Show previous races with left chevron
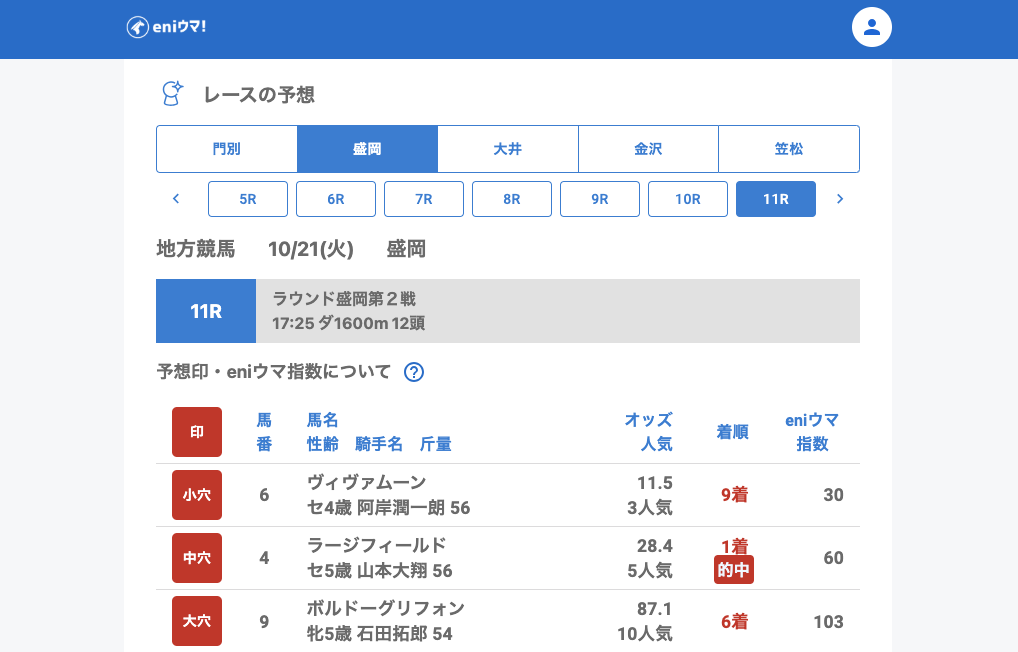Screen dimensions: 1018x652 coord(176,199)
